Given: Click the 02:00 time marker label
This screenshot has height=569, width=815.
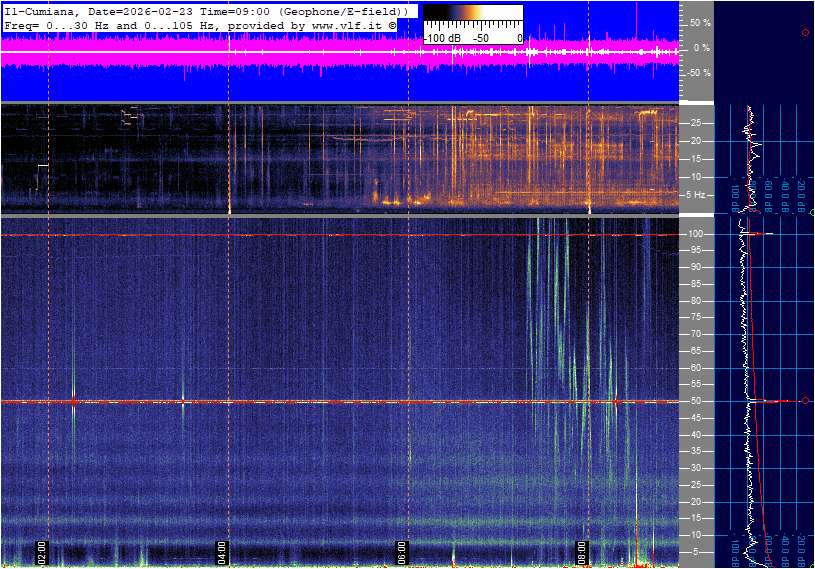Looking at the screenshot, I should pos(42,551).
